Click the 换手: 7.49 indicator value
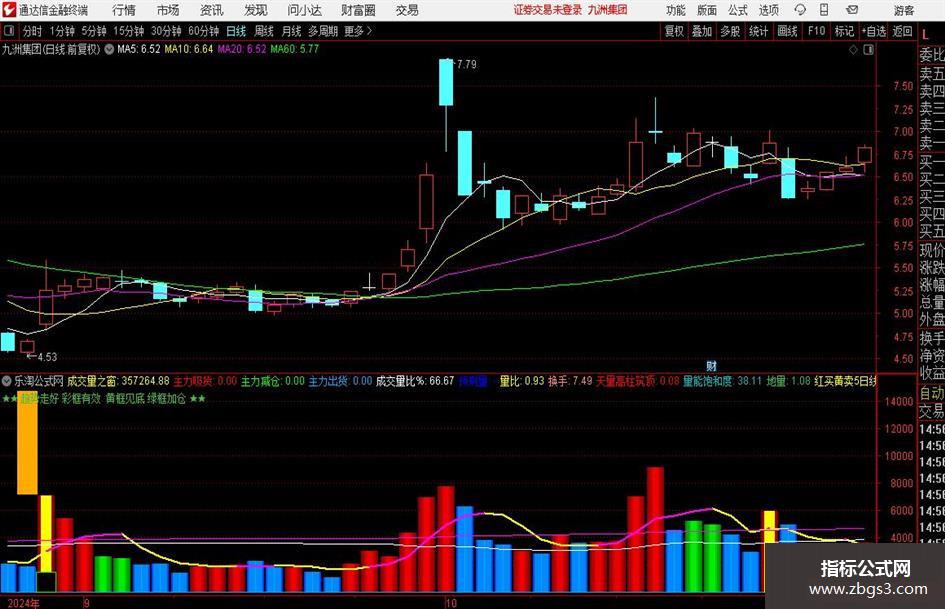Image resolution: width=945 pixels, height=609 pixels. pos(570,381)
